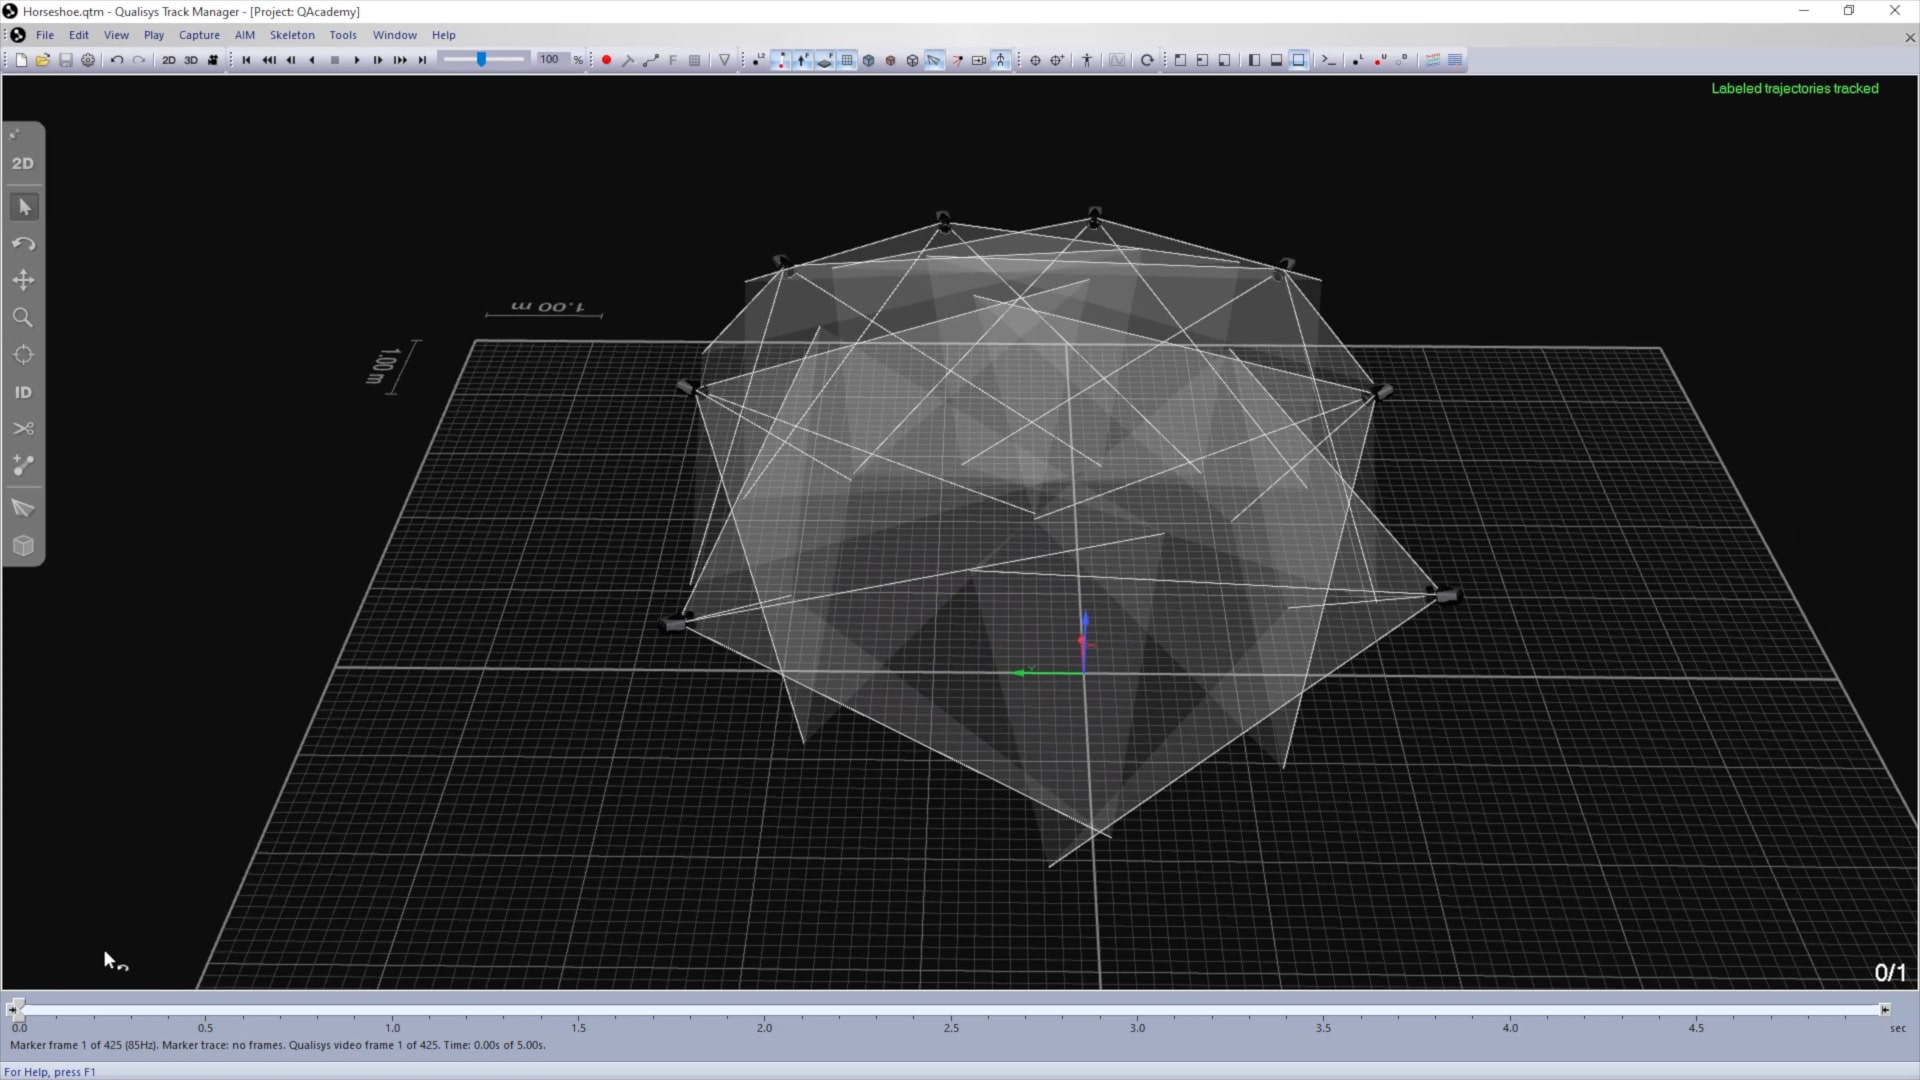Open Project Options gear icon
This screenshot has width=1920, height=1080.
pyautogui.click(x=88, y=60)
